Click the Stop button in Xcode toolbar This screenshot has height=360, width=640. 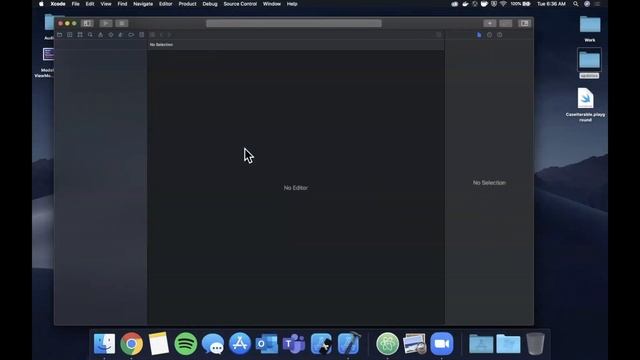(122, 23)
